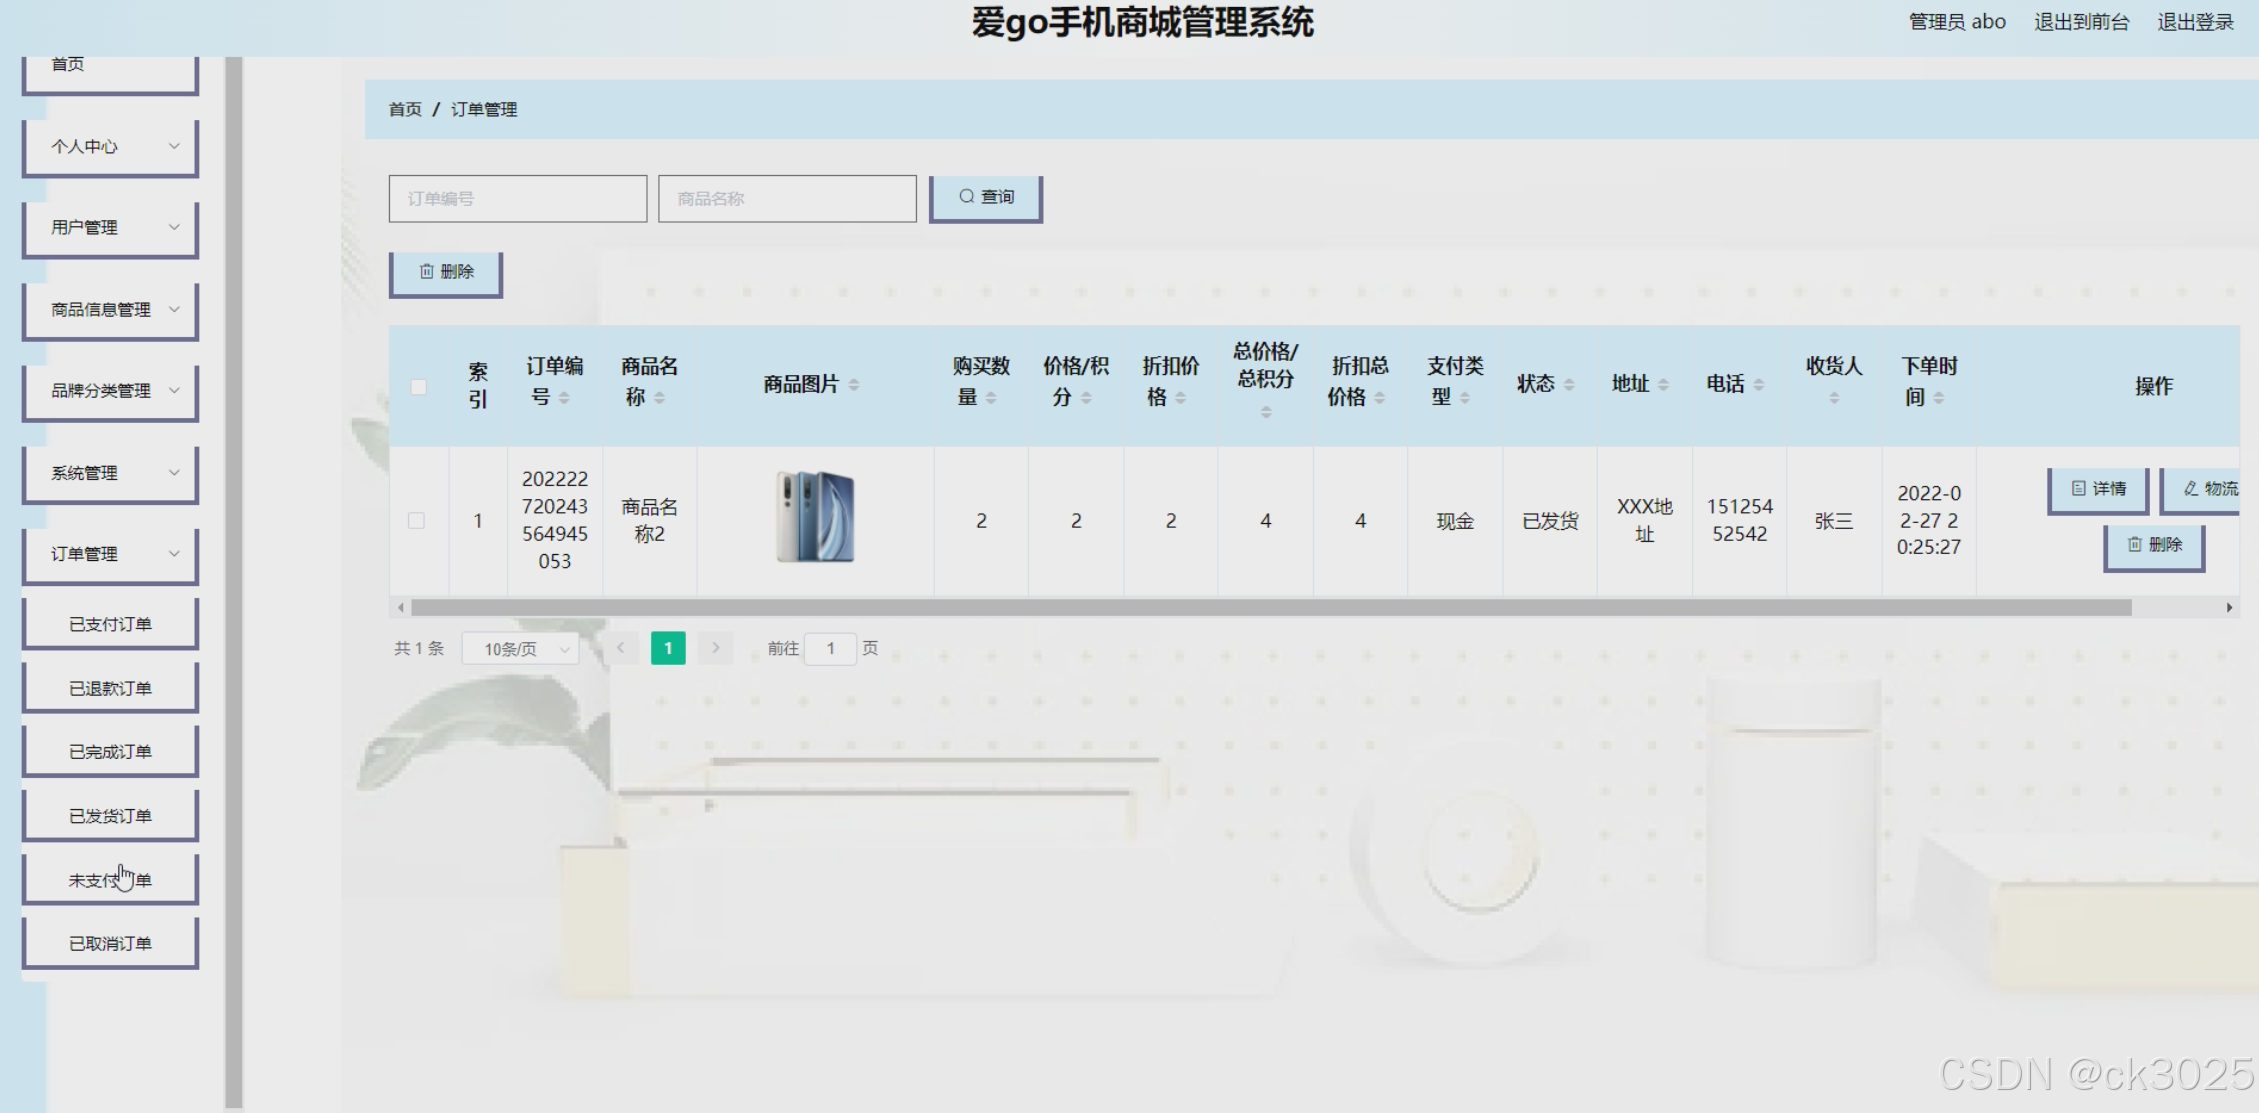The height and width of the screenshot is (1113, 2259).
Task: Select the 已退款订单 submenu item
Action: [x=110, y=688]
